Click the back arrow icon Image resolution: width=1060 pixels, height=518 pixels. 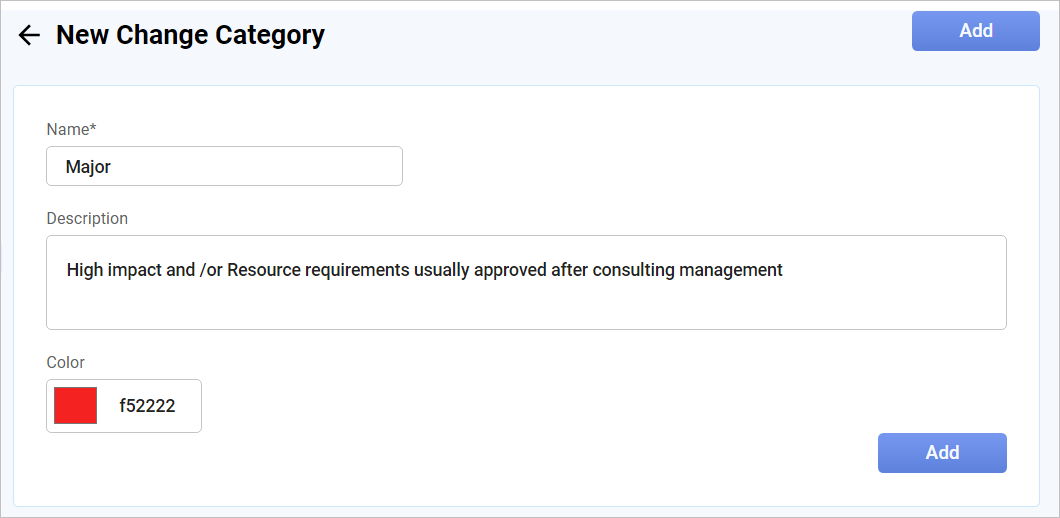coord(29,35)
